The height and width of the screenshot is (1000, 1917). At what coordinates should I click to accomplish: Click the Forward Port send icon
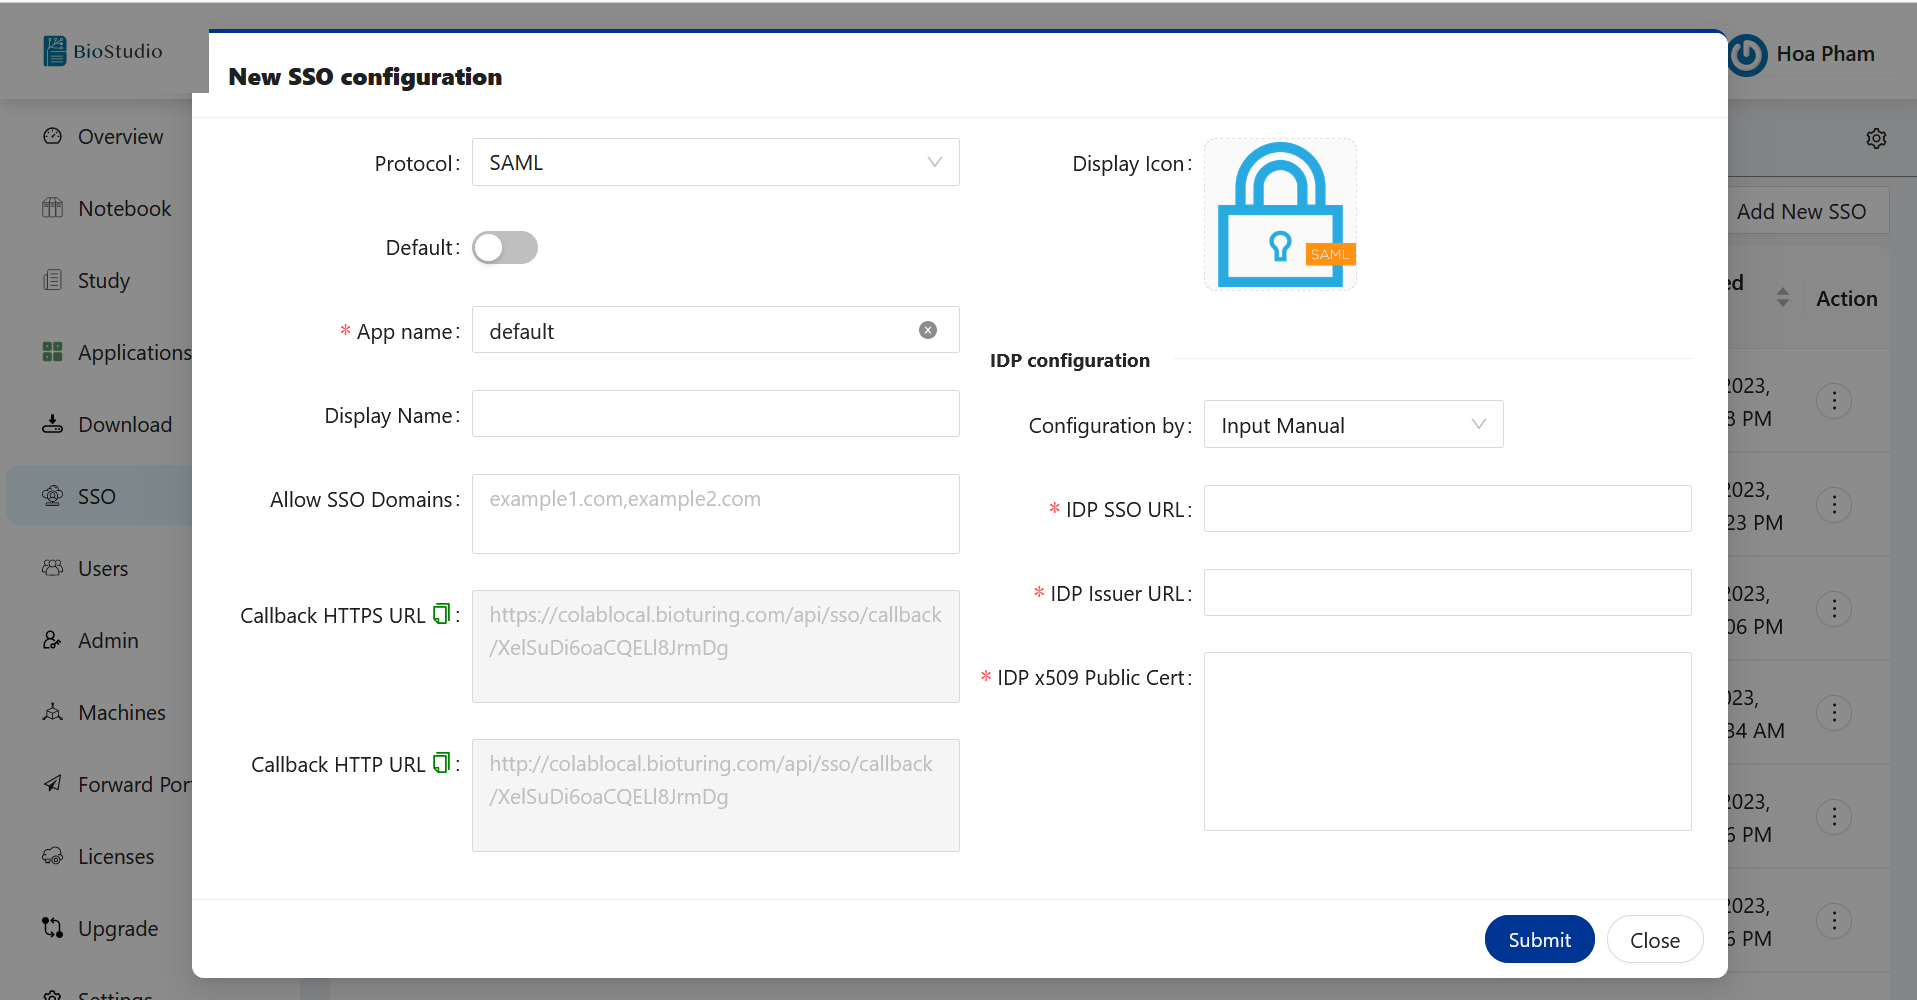tap(53, 784)
